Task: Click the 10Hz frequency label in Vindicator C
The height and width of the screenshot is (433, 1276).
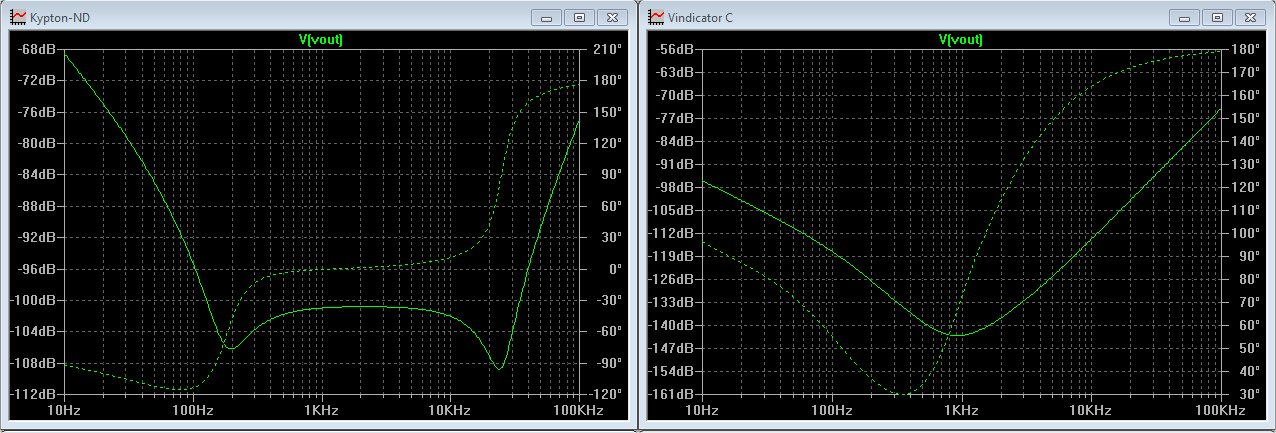Action: tap(704, 412)
